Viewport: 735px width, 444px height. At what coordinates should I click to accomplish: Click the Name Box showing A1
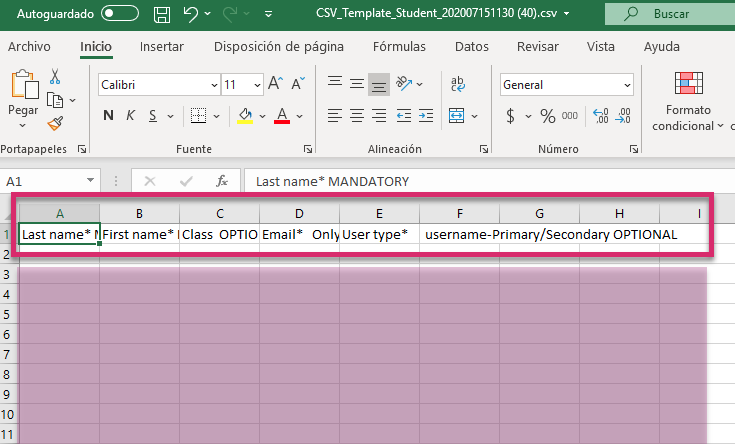click(50, 181)
